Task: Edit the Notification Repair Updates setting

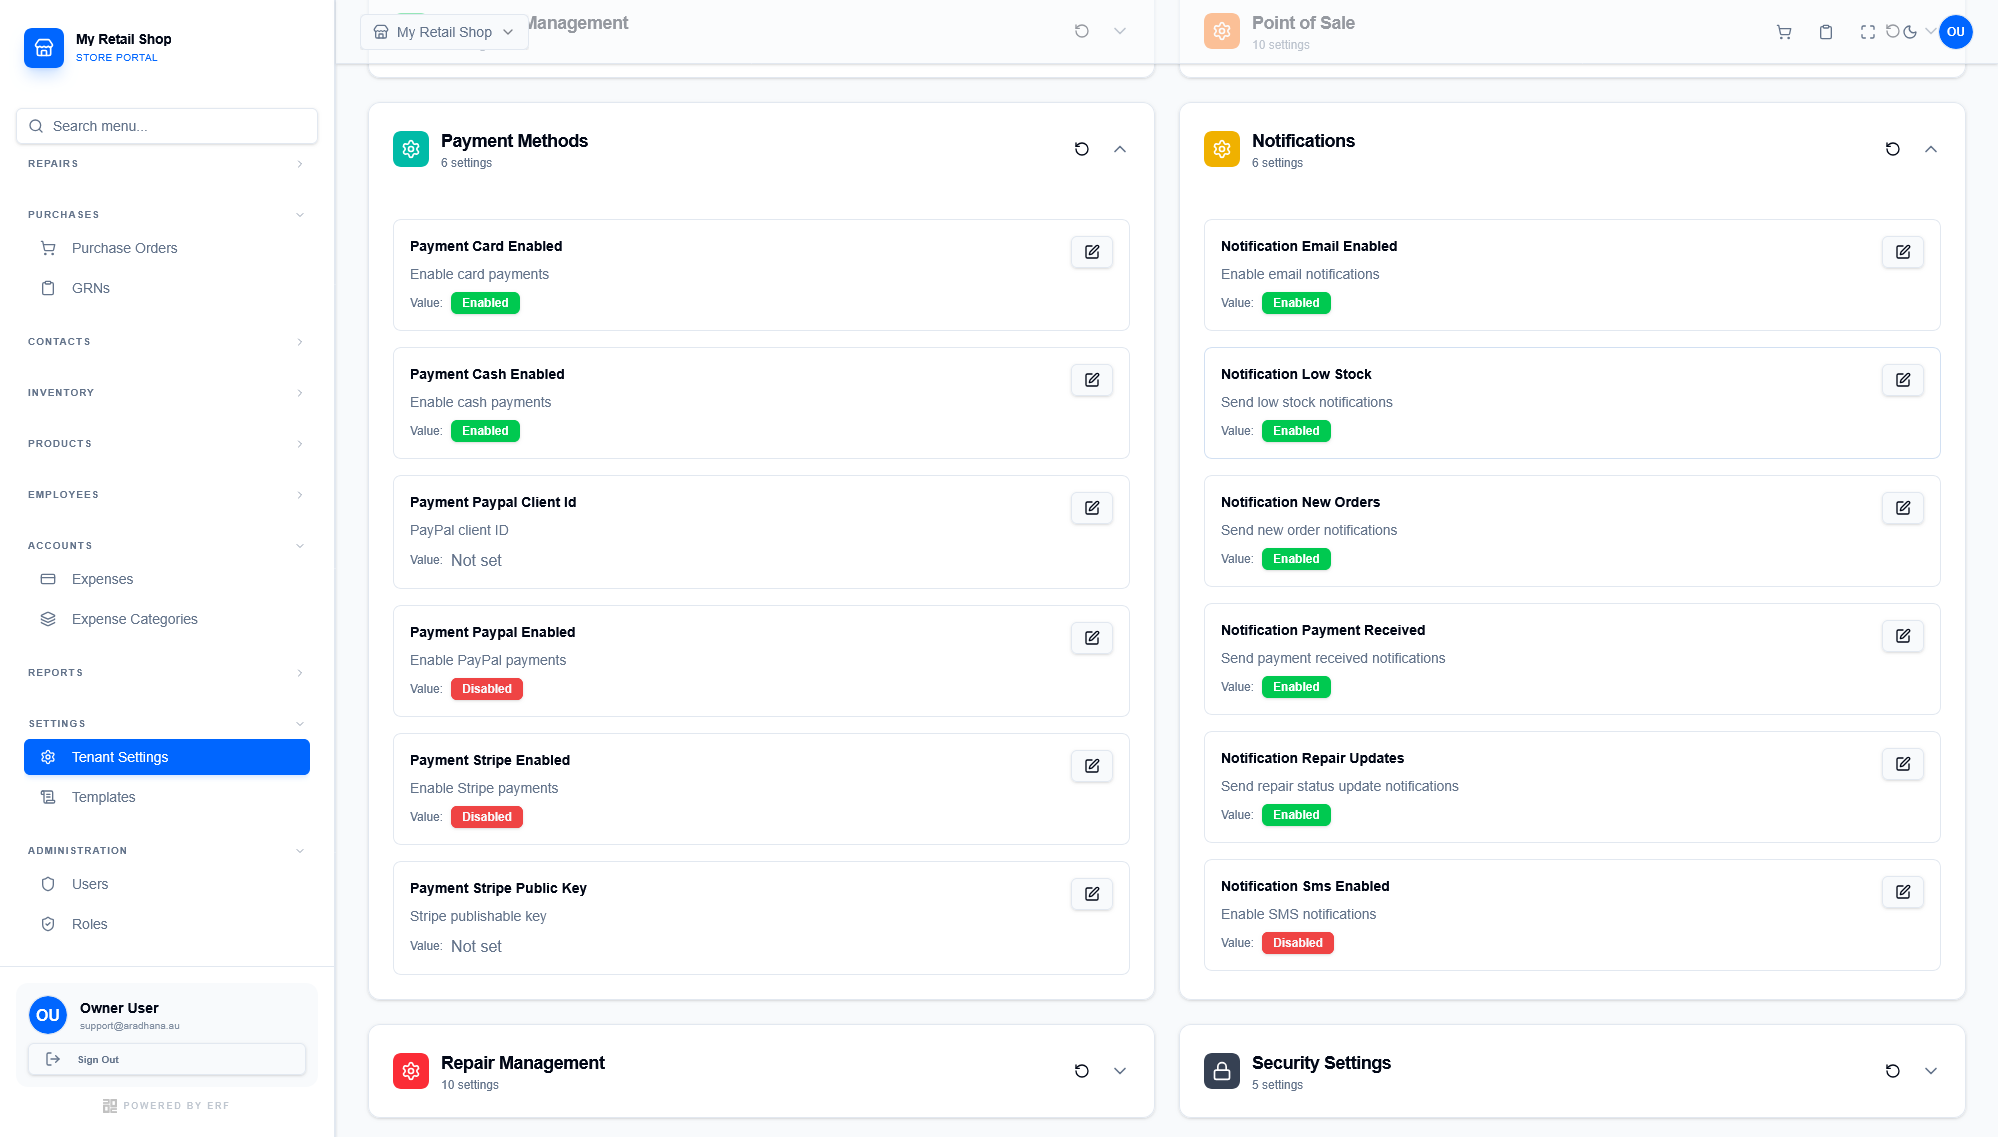Action: [x=1903, y=764]
